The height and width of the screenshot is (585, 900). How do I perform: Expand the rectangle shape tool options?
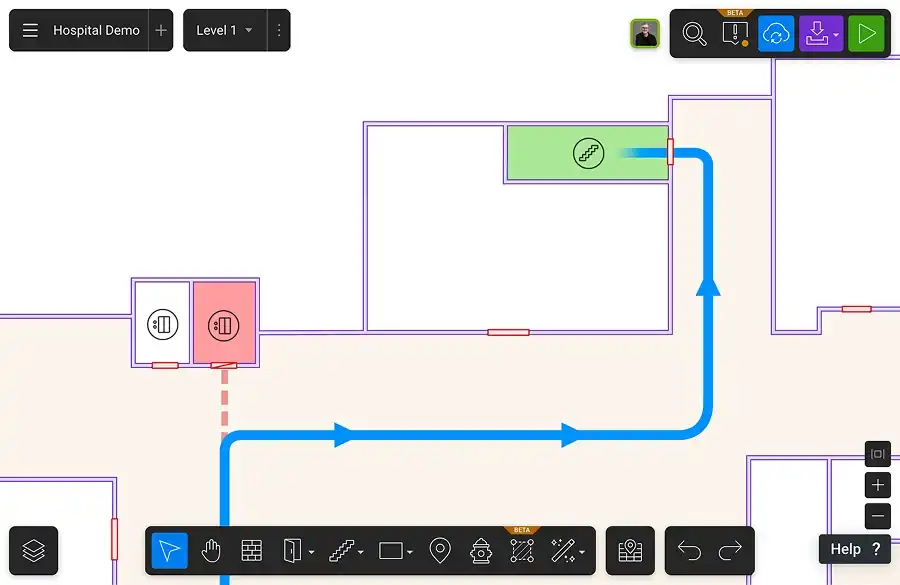click(410, 552)
